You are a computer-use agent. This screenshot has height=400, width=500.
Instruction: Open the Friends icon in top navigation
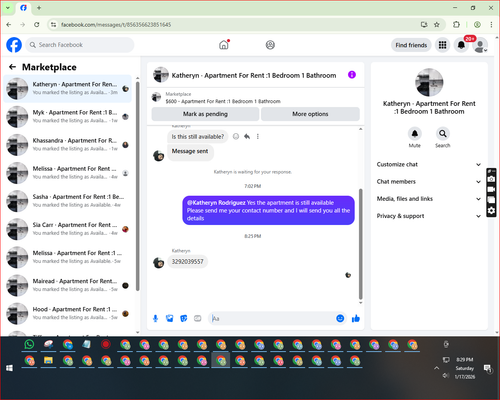coord(270,45)
